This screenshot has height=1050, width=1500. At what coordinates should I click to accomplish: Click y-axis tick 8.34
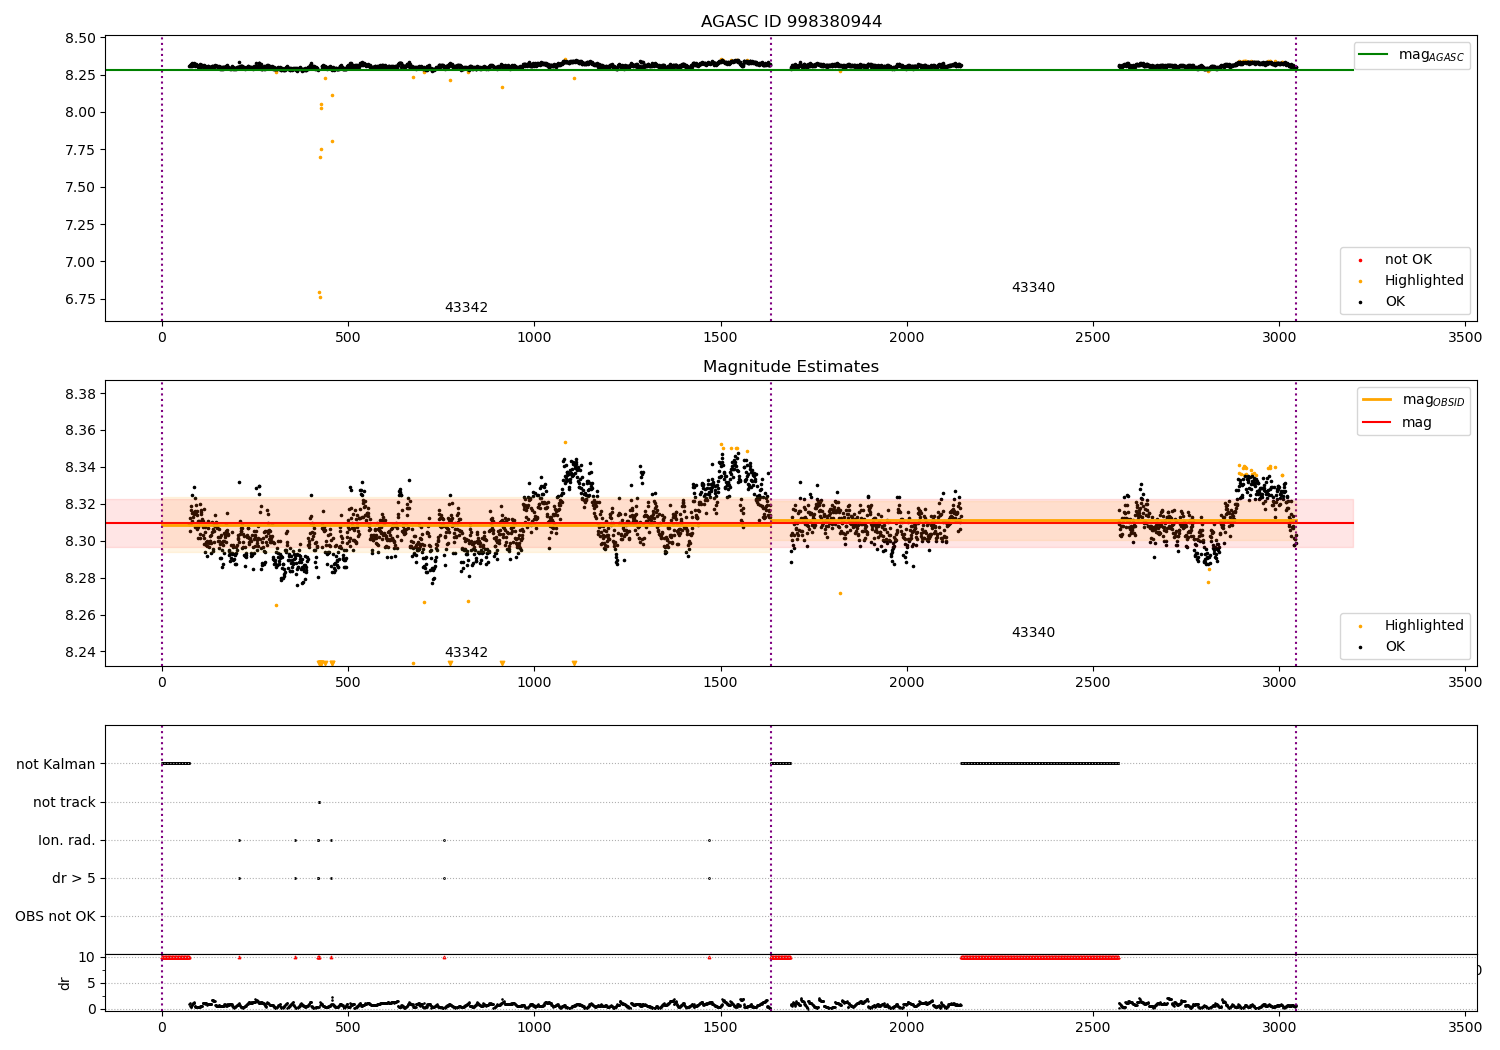79,468
